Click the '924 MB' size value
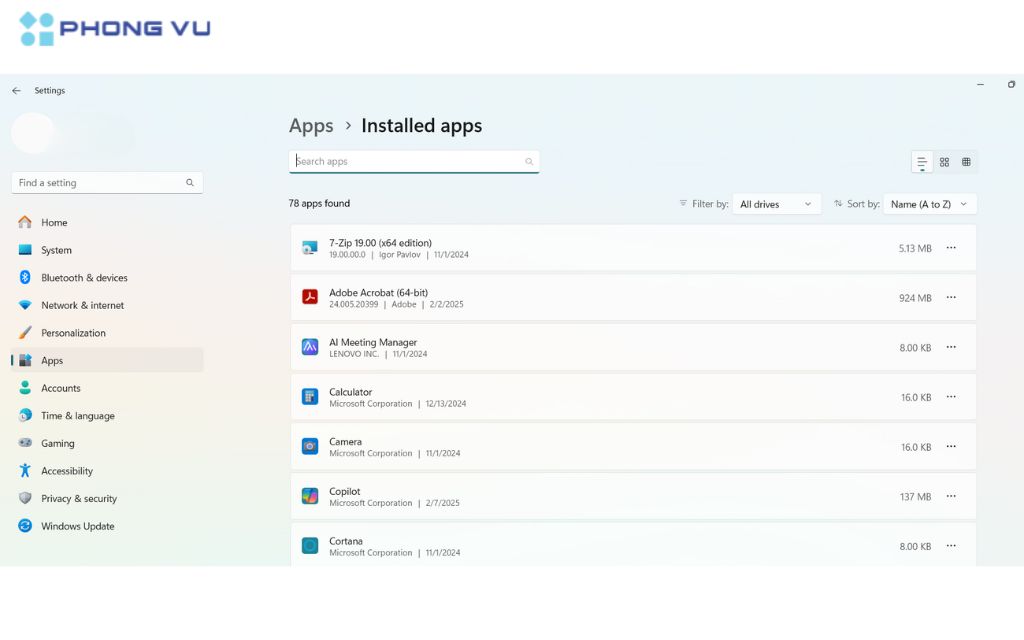This screenshot has width=1024, height=640. pos(915,298)
